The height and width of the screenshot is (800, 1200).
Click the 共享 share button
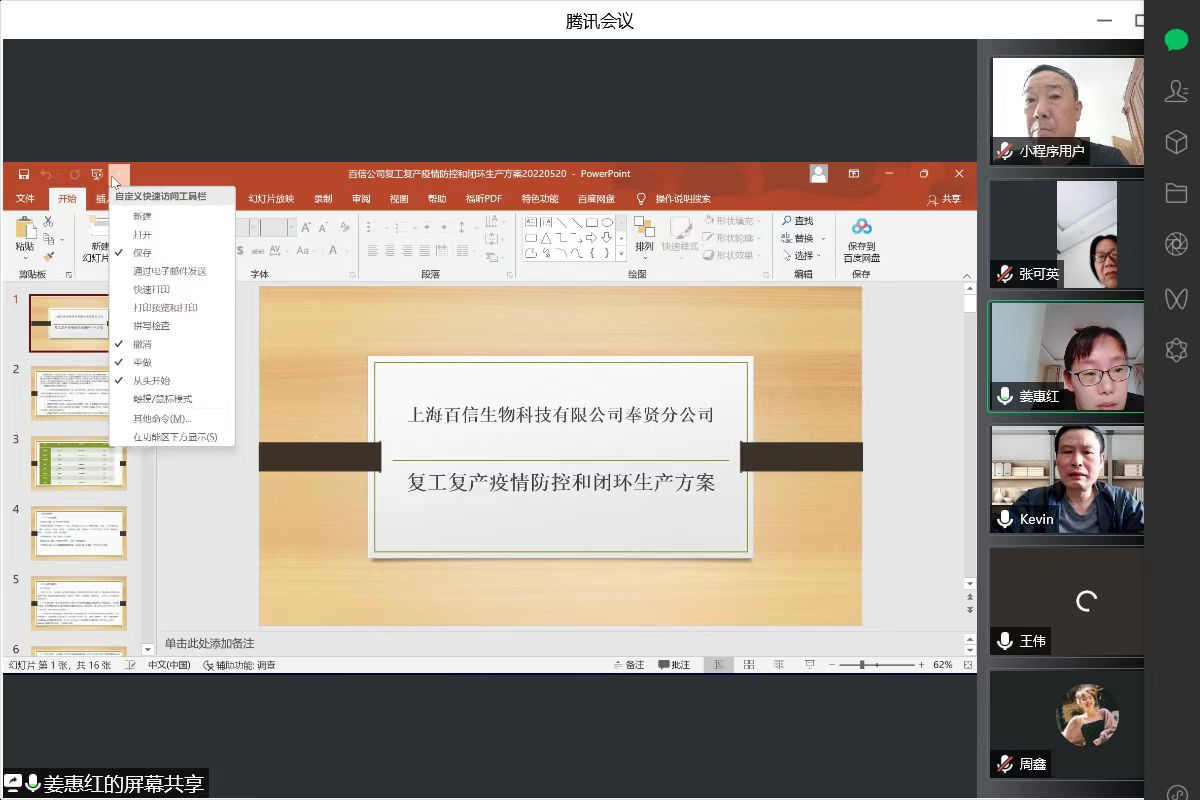coord(944,199)
